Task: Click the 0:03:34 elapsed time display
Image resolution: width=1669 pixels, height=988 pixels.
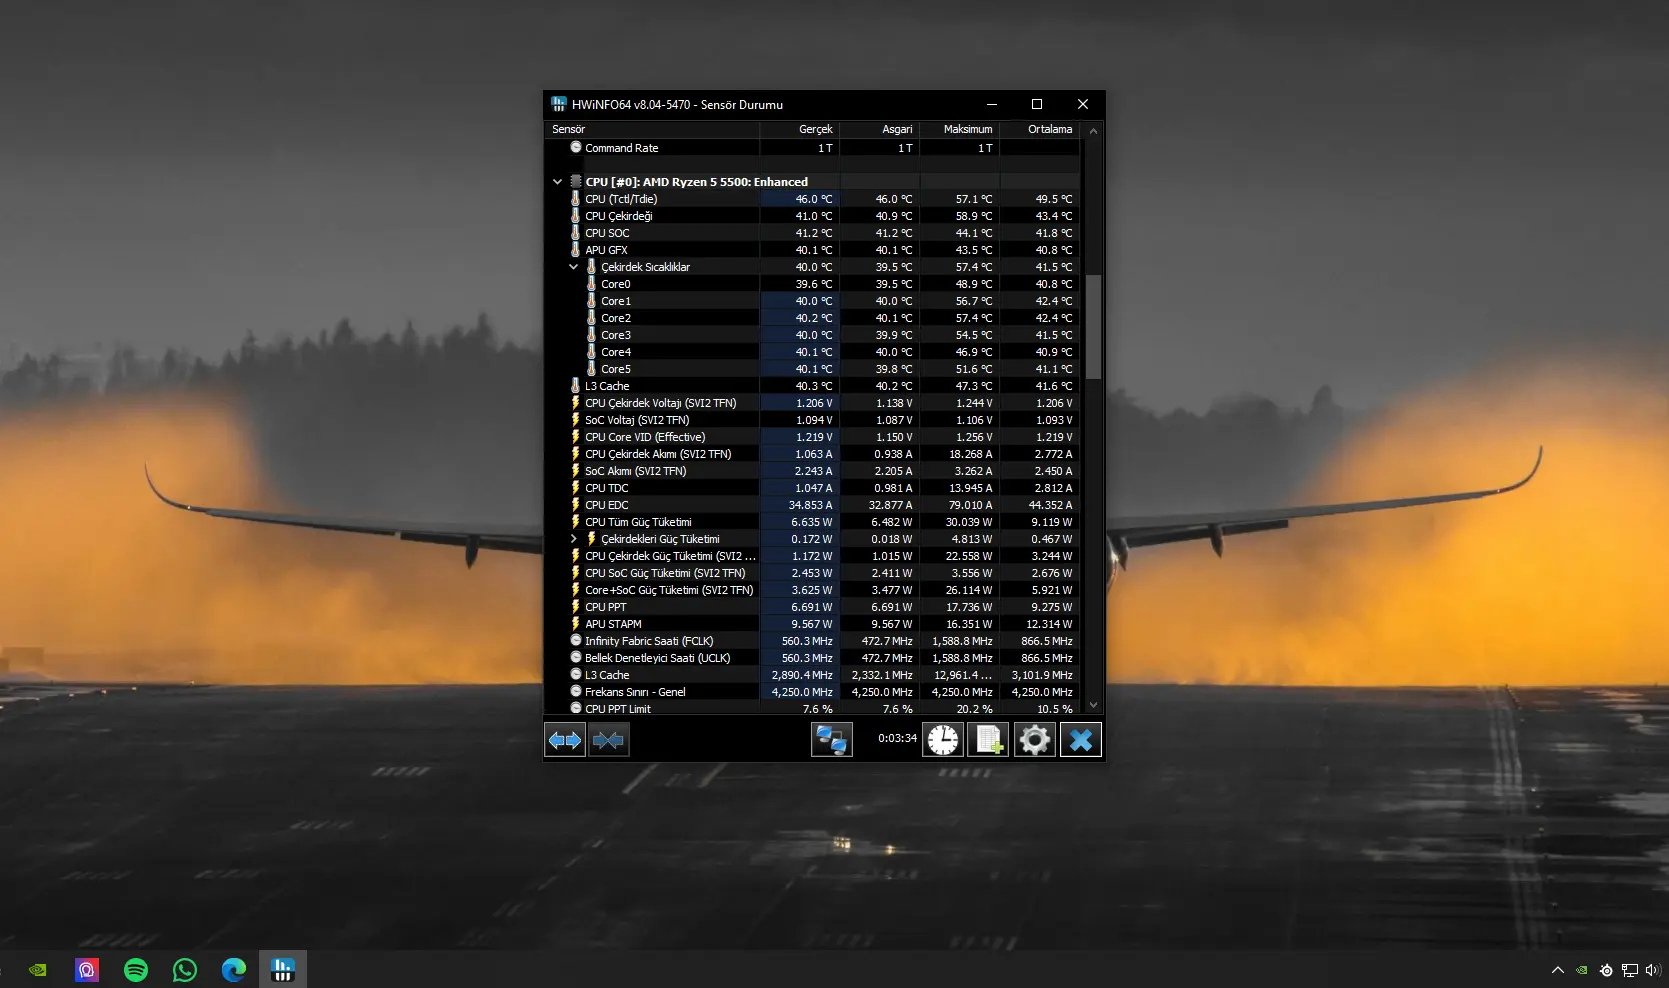Action: tap(897, 738)
